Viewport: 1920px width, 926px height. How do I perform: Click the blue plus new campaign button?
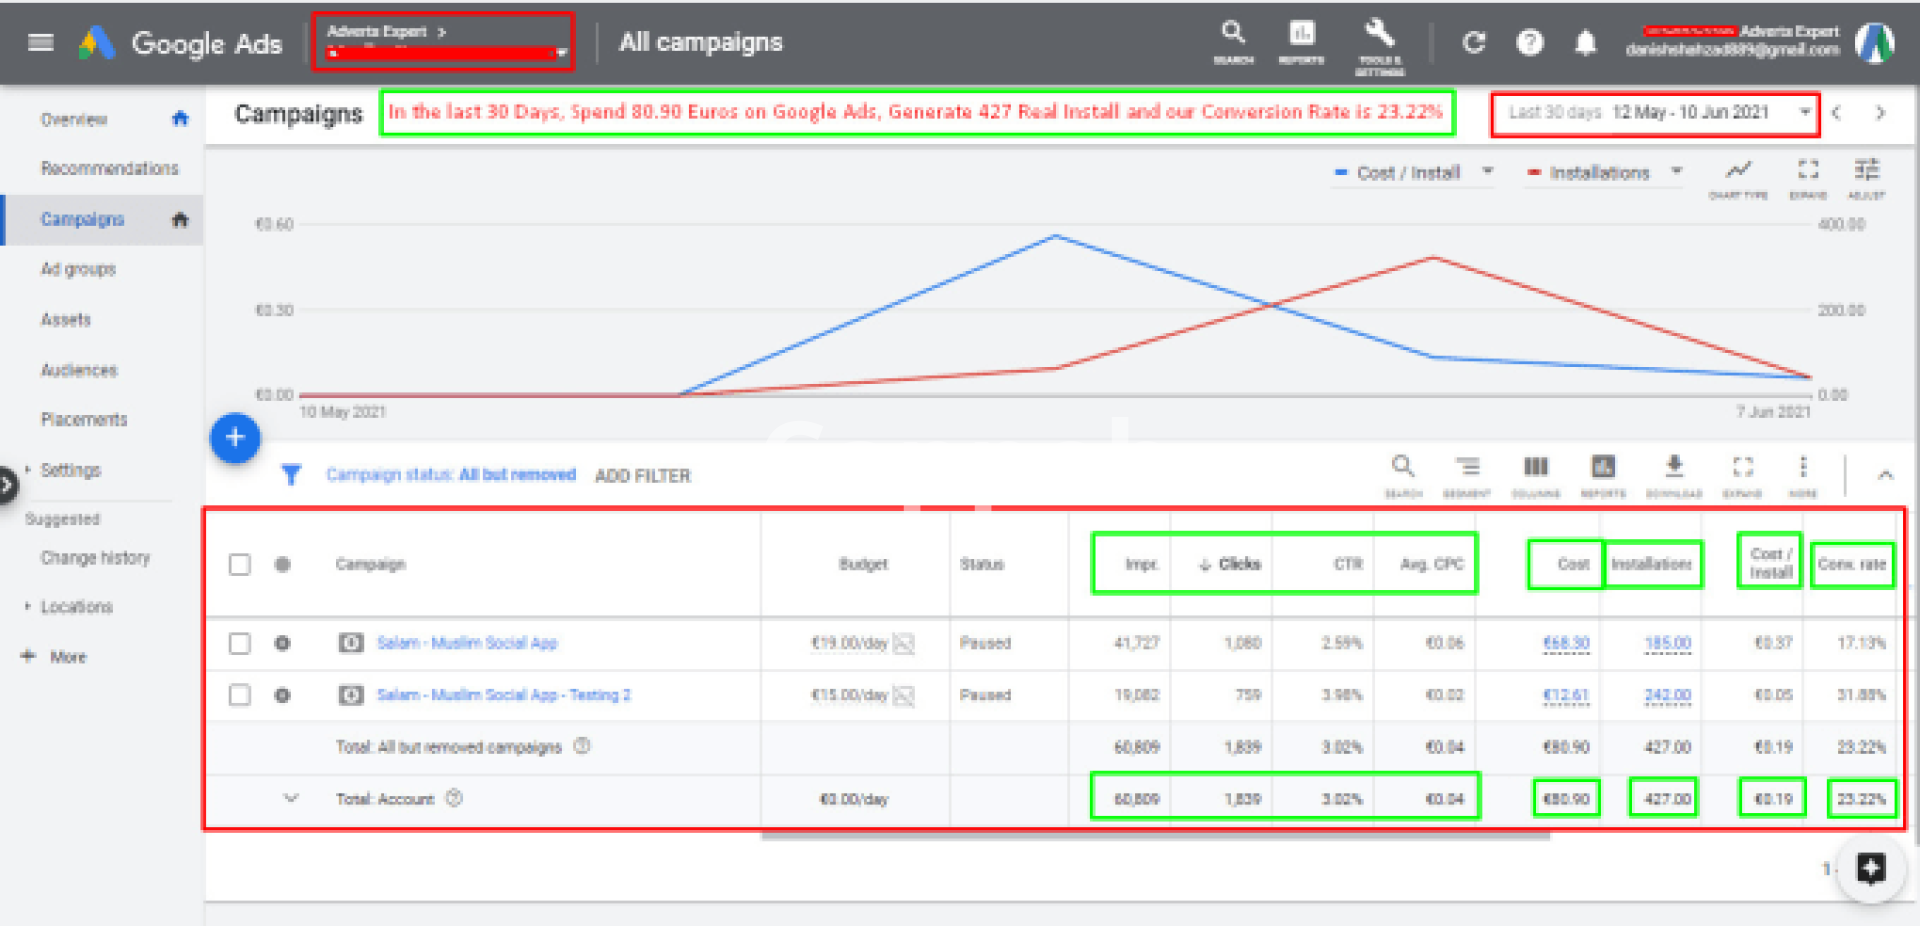[x=235, y=438]
